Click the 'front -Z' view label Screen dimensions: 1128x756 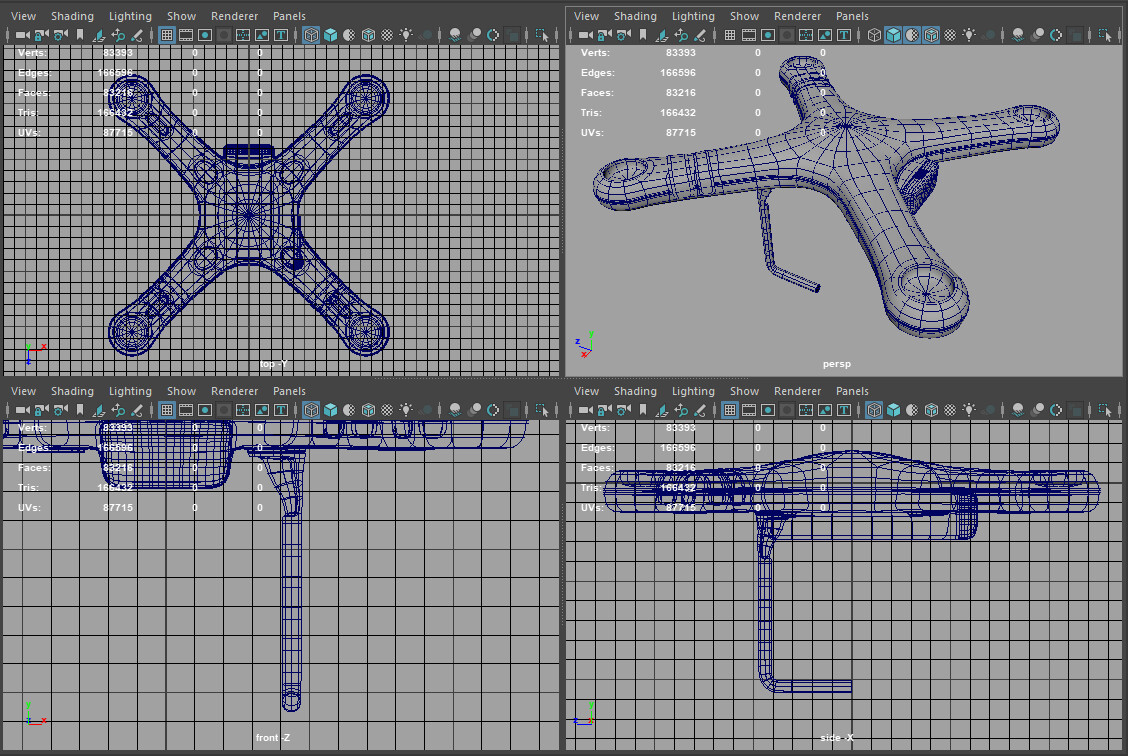[x=273, y=738]
